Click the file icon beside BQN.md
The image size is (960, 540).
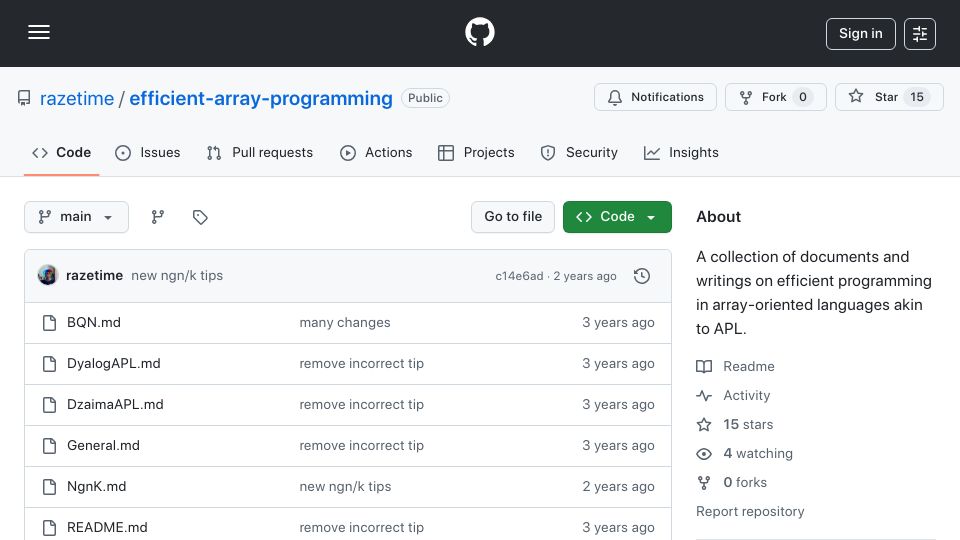pos(50,323)
